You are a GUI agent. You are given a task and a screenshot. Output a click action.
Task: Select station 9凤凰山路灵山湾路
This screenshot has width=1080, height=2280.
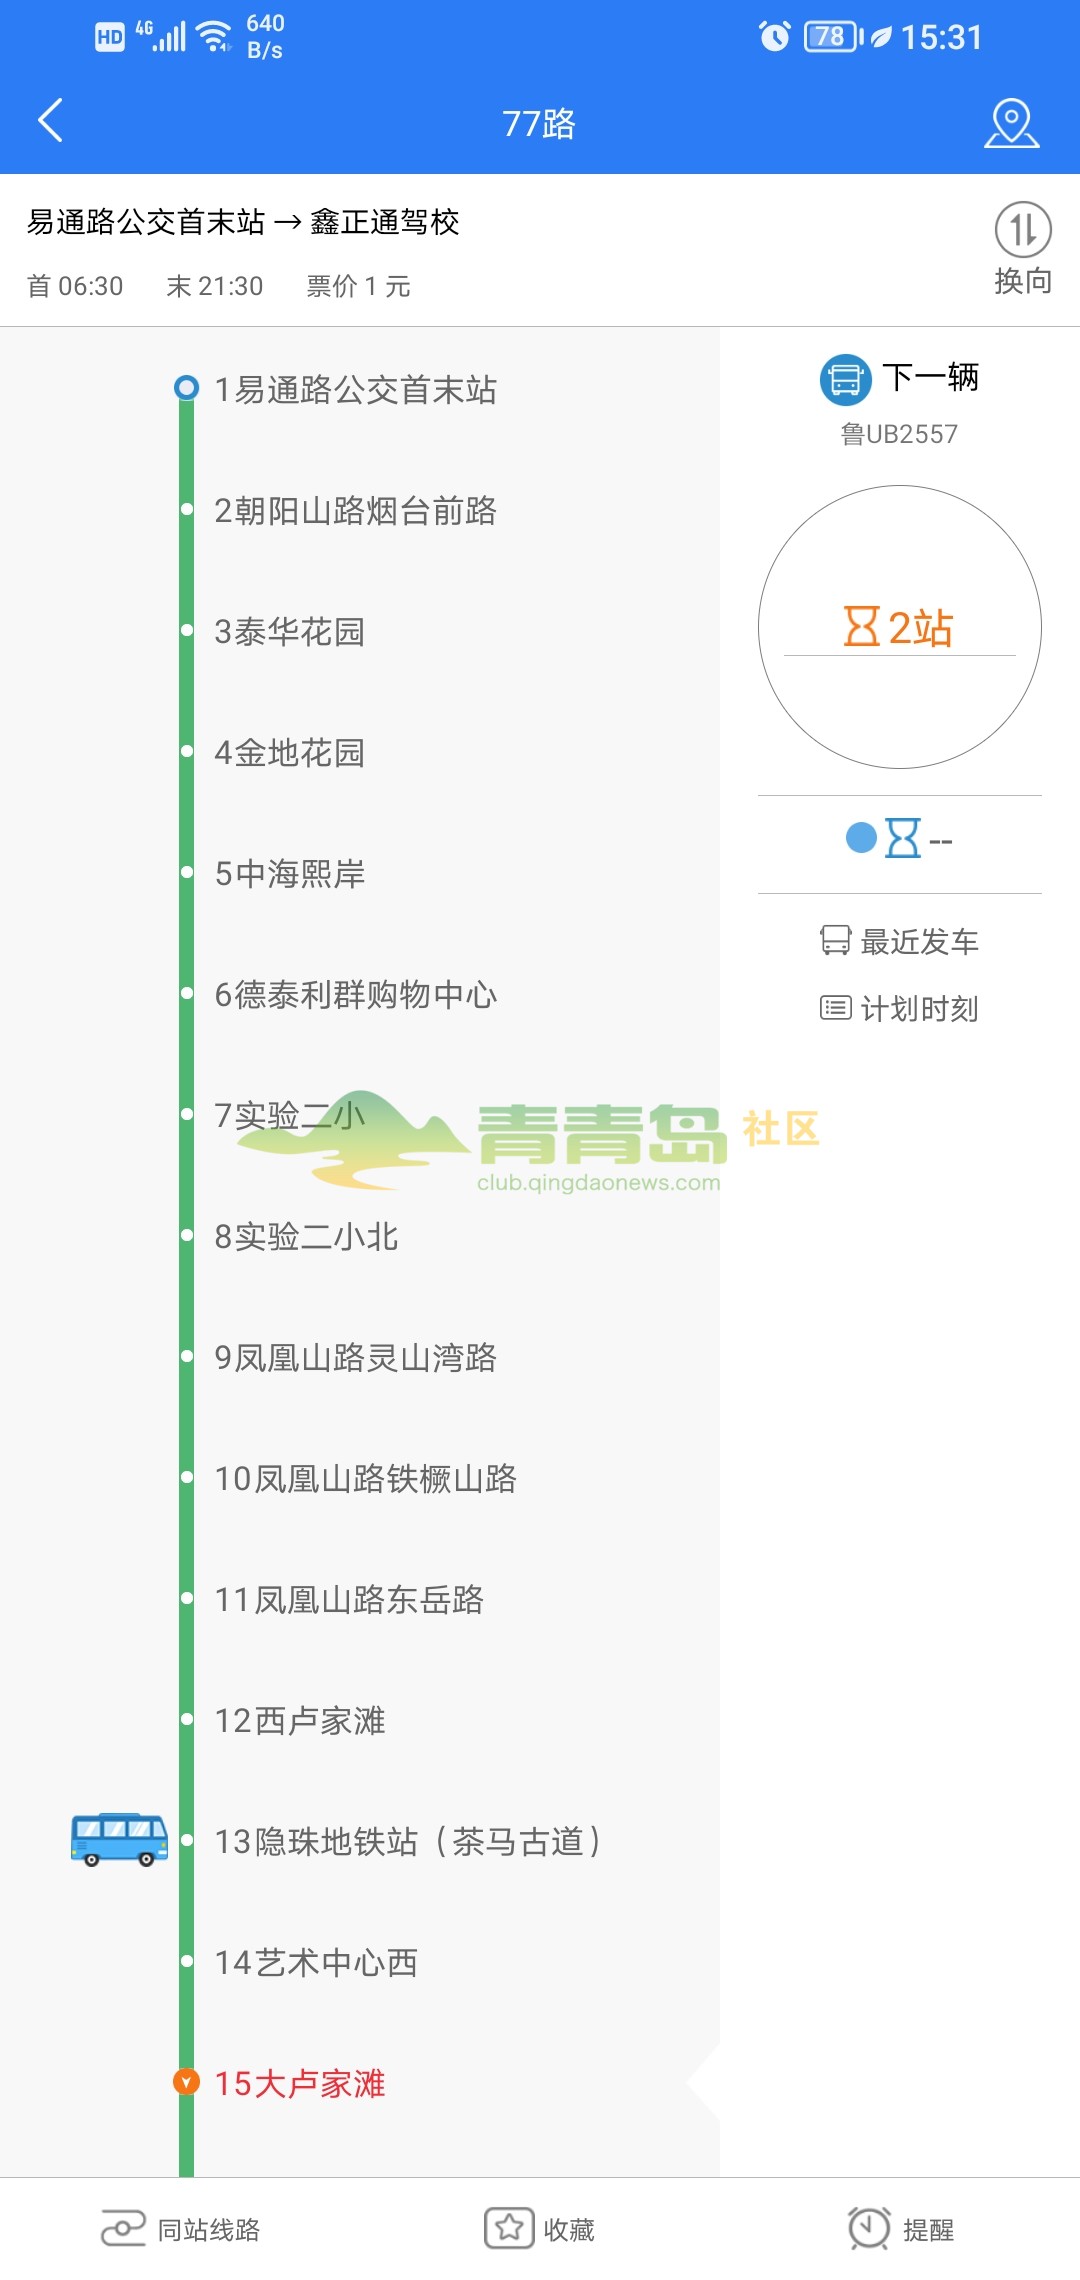[x=355, y=1357]
